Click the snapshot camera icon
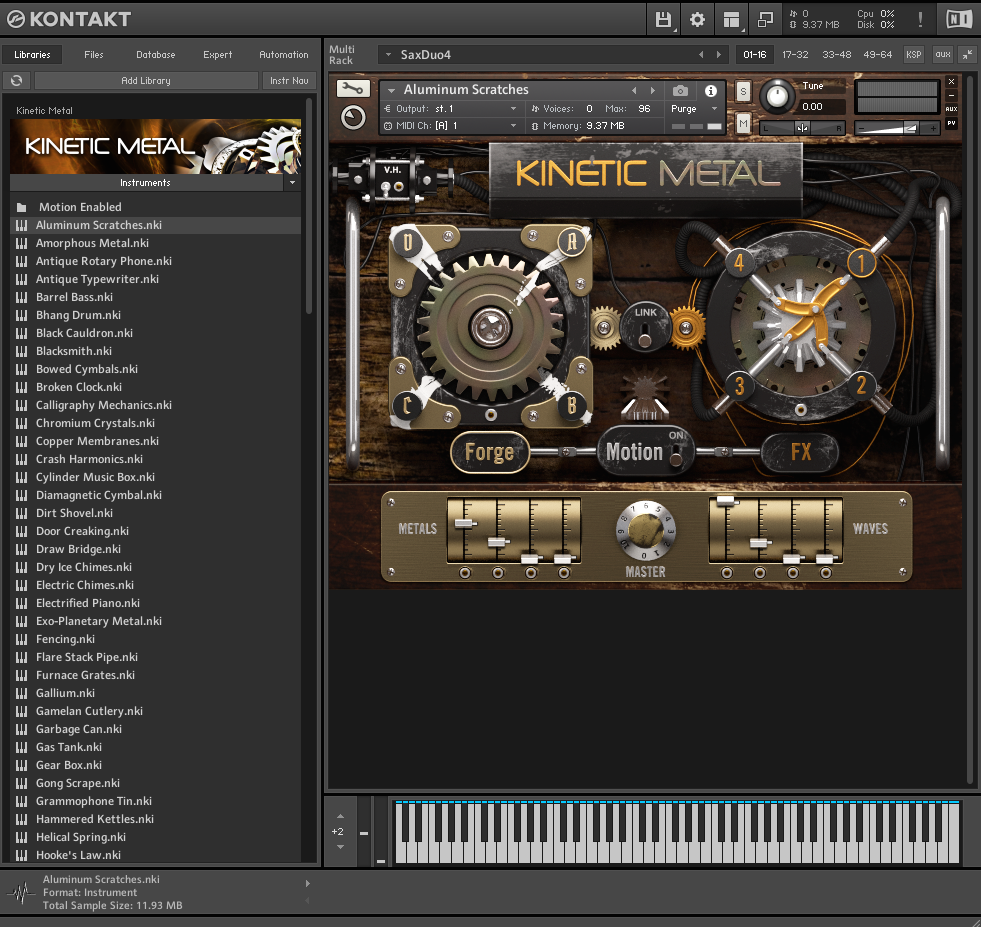 [680, 91]
